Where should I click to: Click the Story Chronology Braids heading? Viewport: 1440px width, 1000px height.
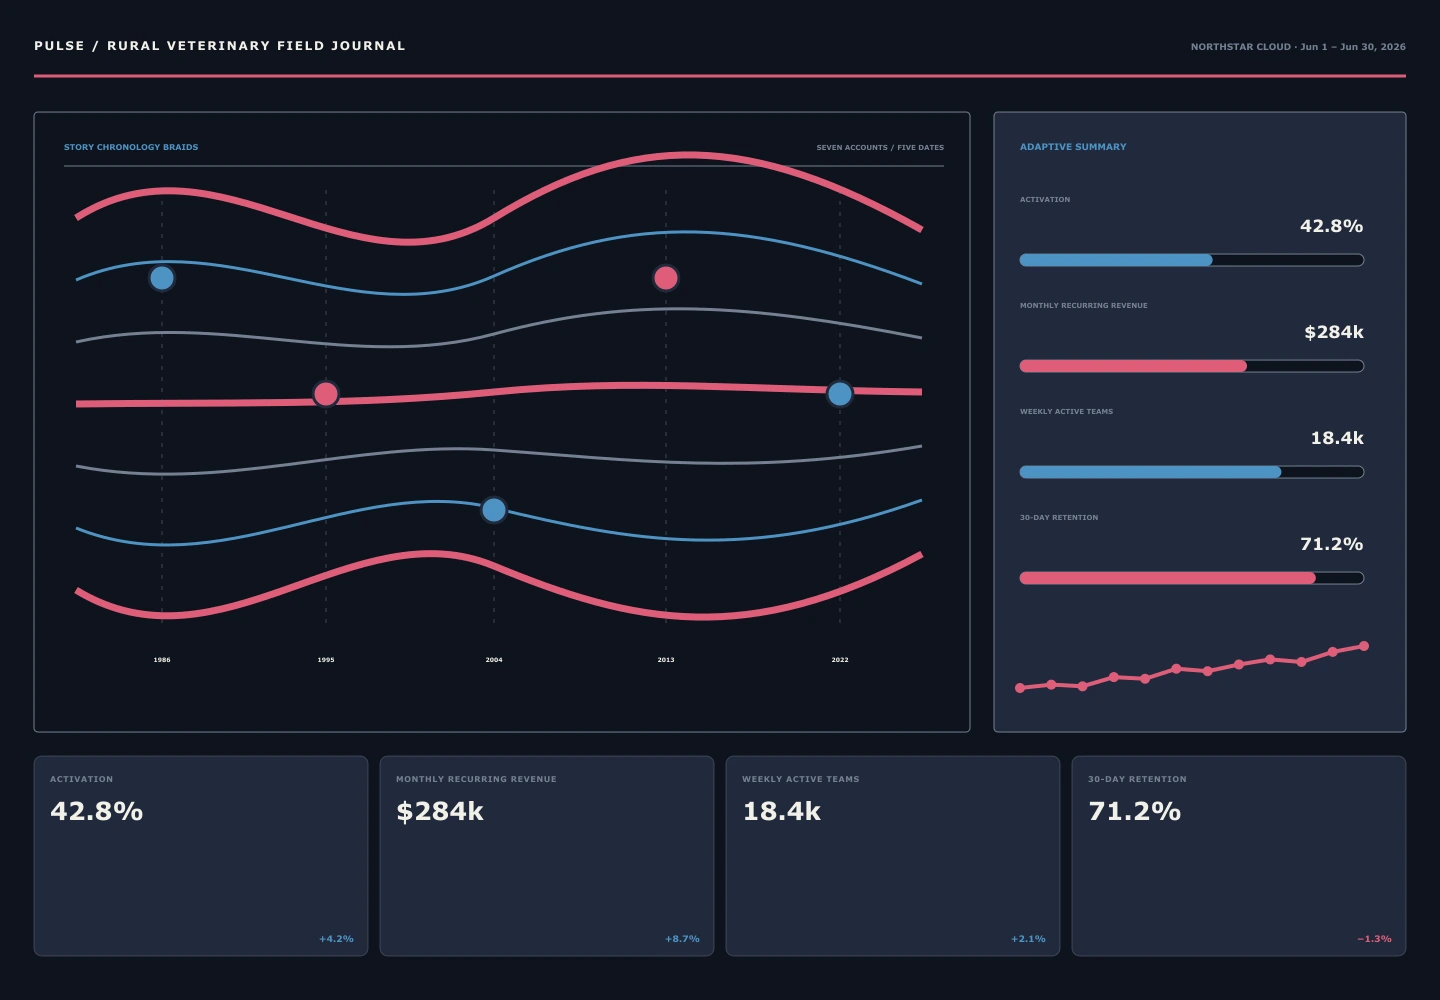[x=131, y=147]
